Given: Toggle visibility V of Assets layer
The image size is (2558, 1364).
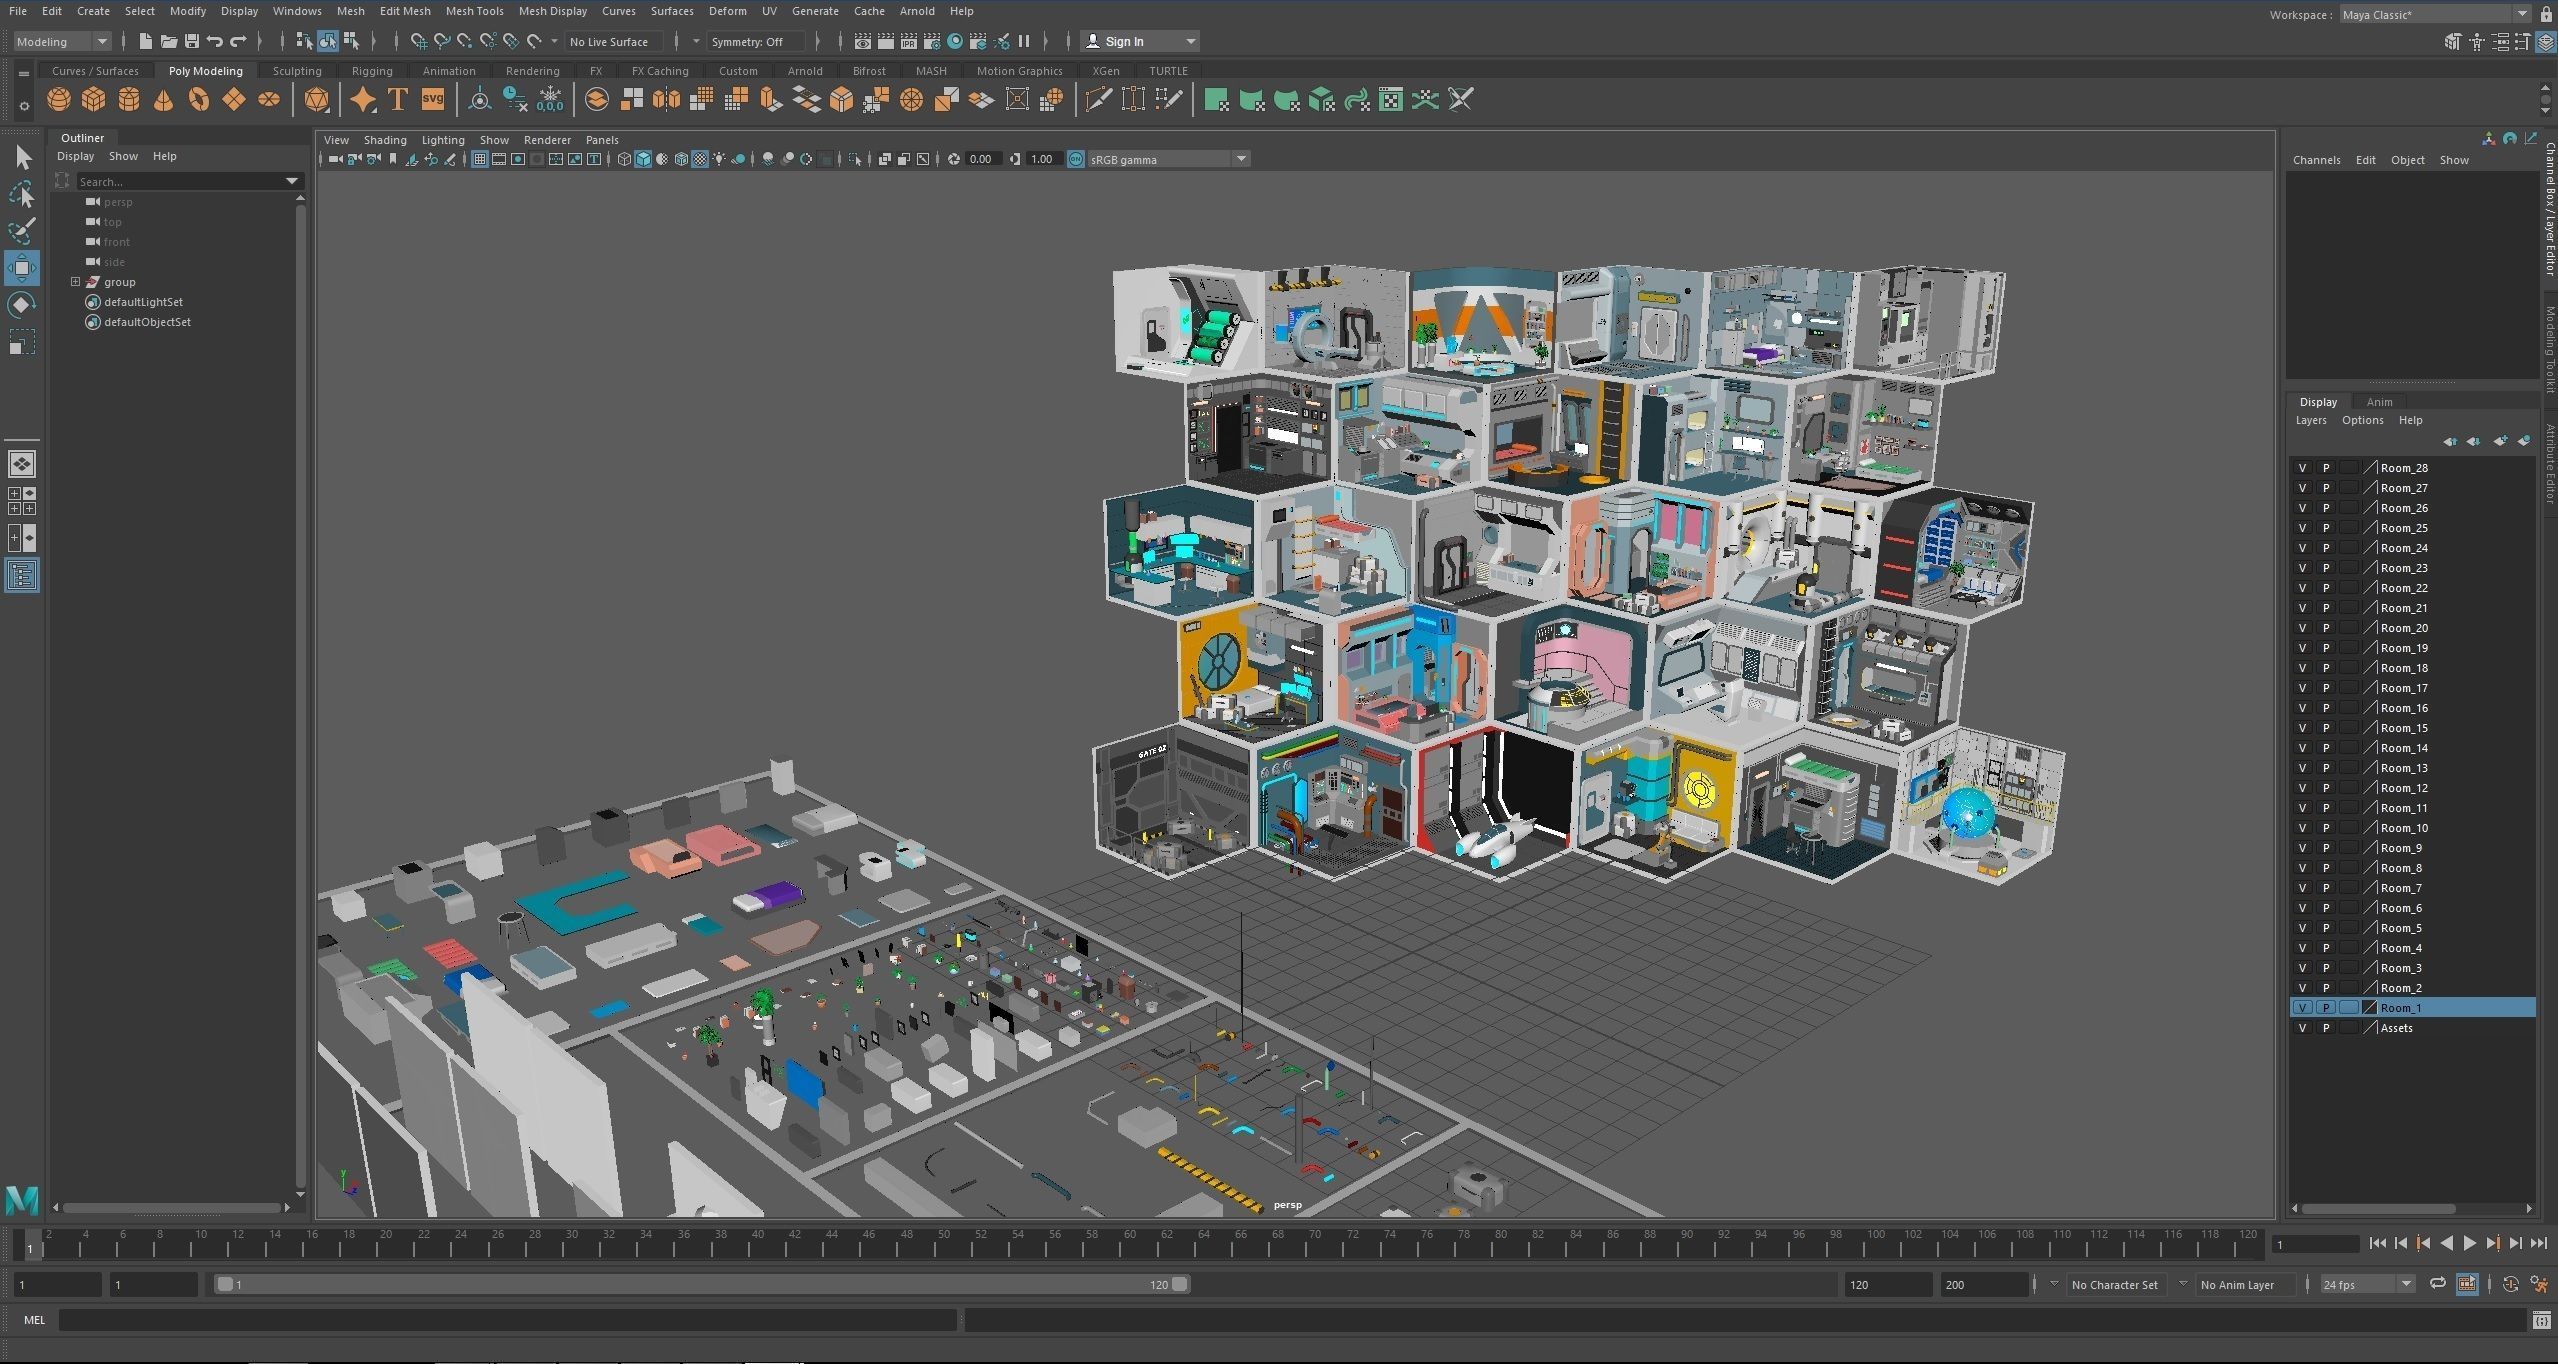Looking at the screenshot, I should (x=2303, y=1028).
